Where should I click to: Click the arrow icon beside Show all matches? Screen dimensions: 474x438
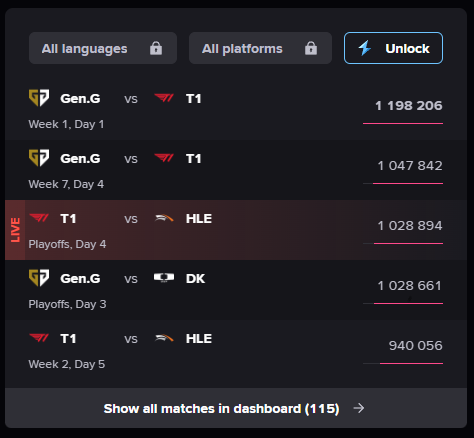(x=359, y=408)
